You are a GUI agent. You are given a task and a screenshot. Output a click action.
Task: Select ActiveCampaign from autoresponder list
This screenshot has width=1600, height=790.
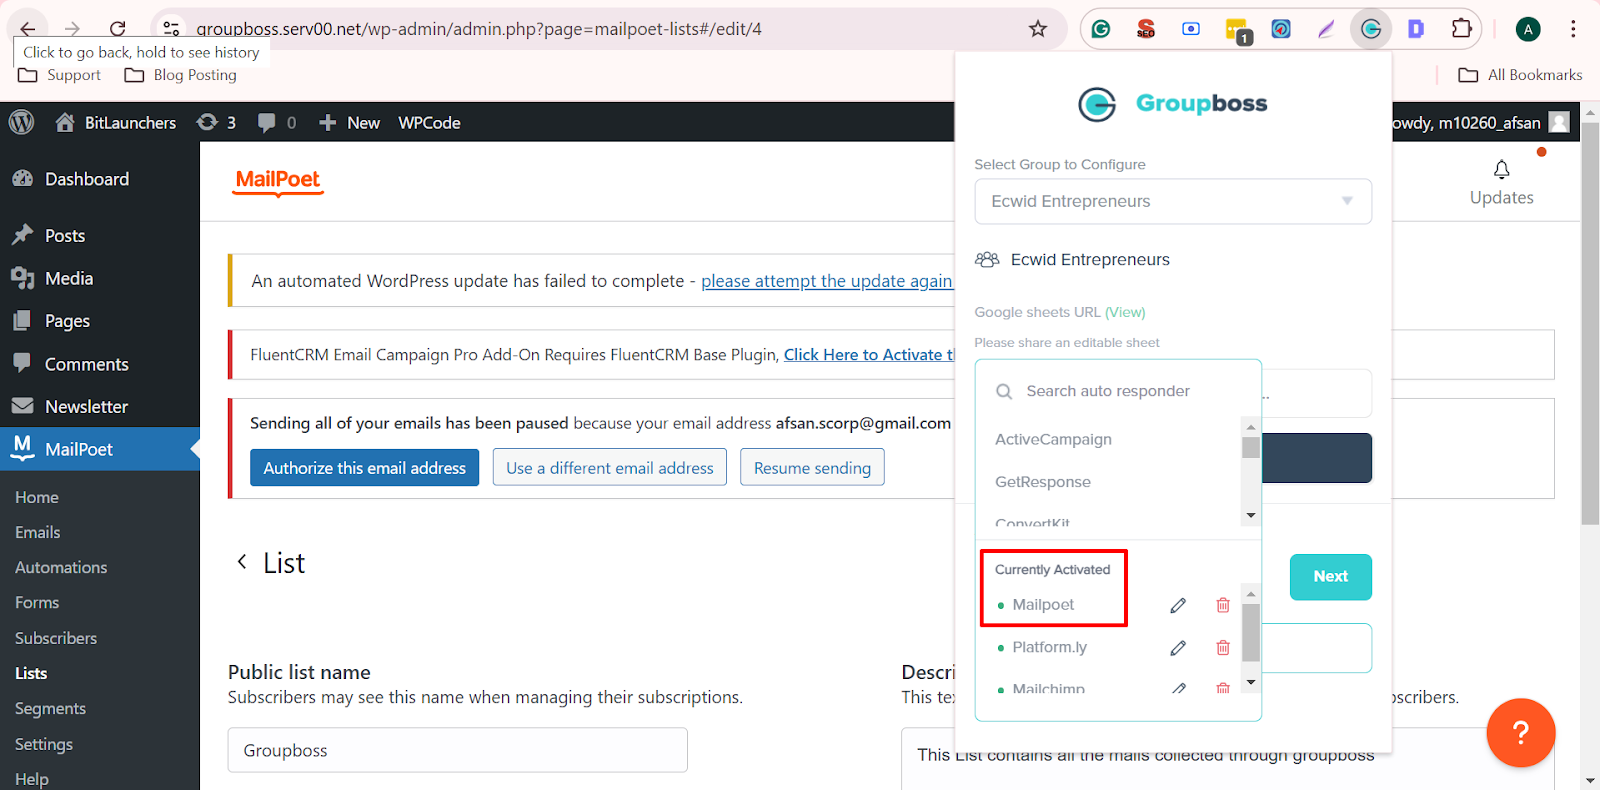(1053, 439)
